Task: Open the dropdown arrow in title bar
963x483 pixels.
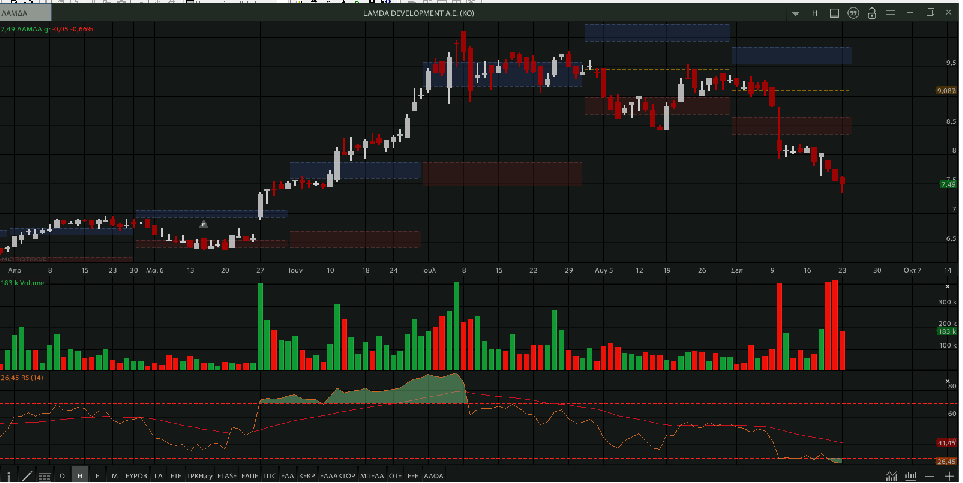Action: coord(795,13)
